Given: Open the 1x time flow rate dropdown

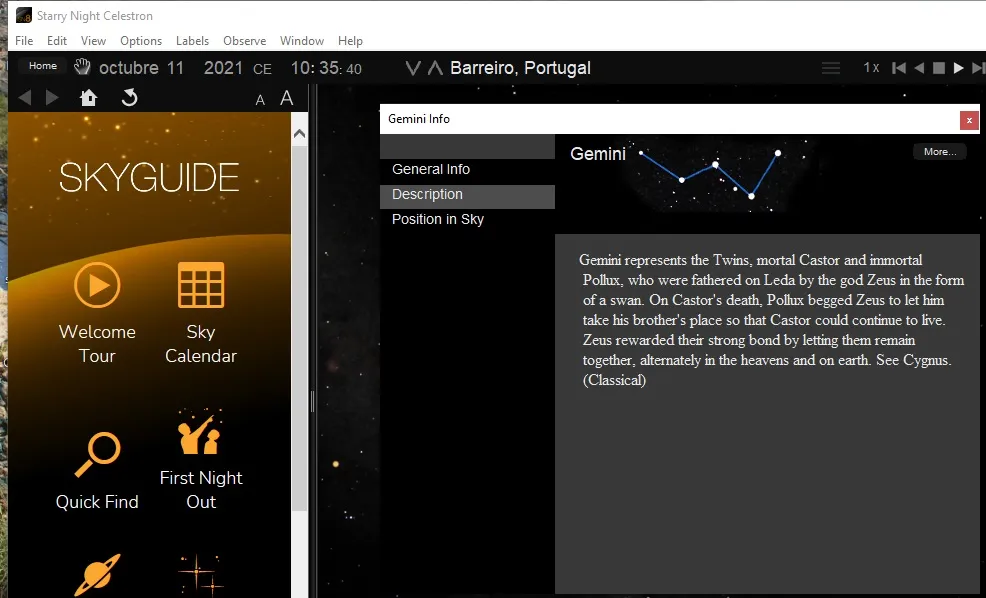Looking at the screenshot, I should point(871,68).
